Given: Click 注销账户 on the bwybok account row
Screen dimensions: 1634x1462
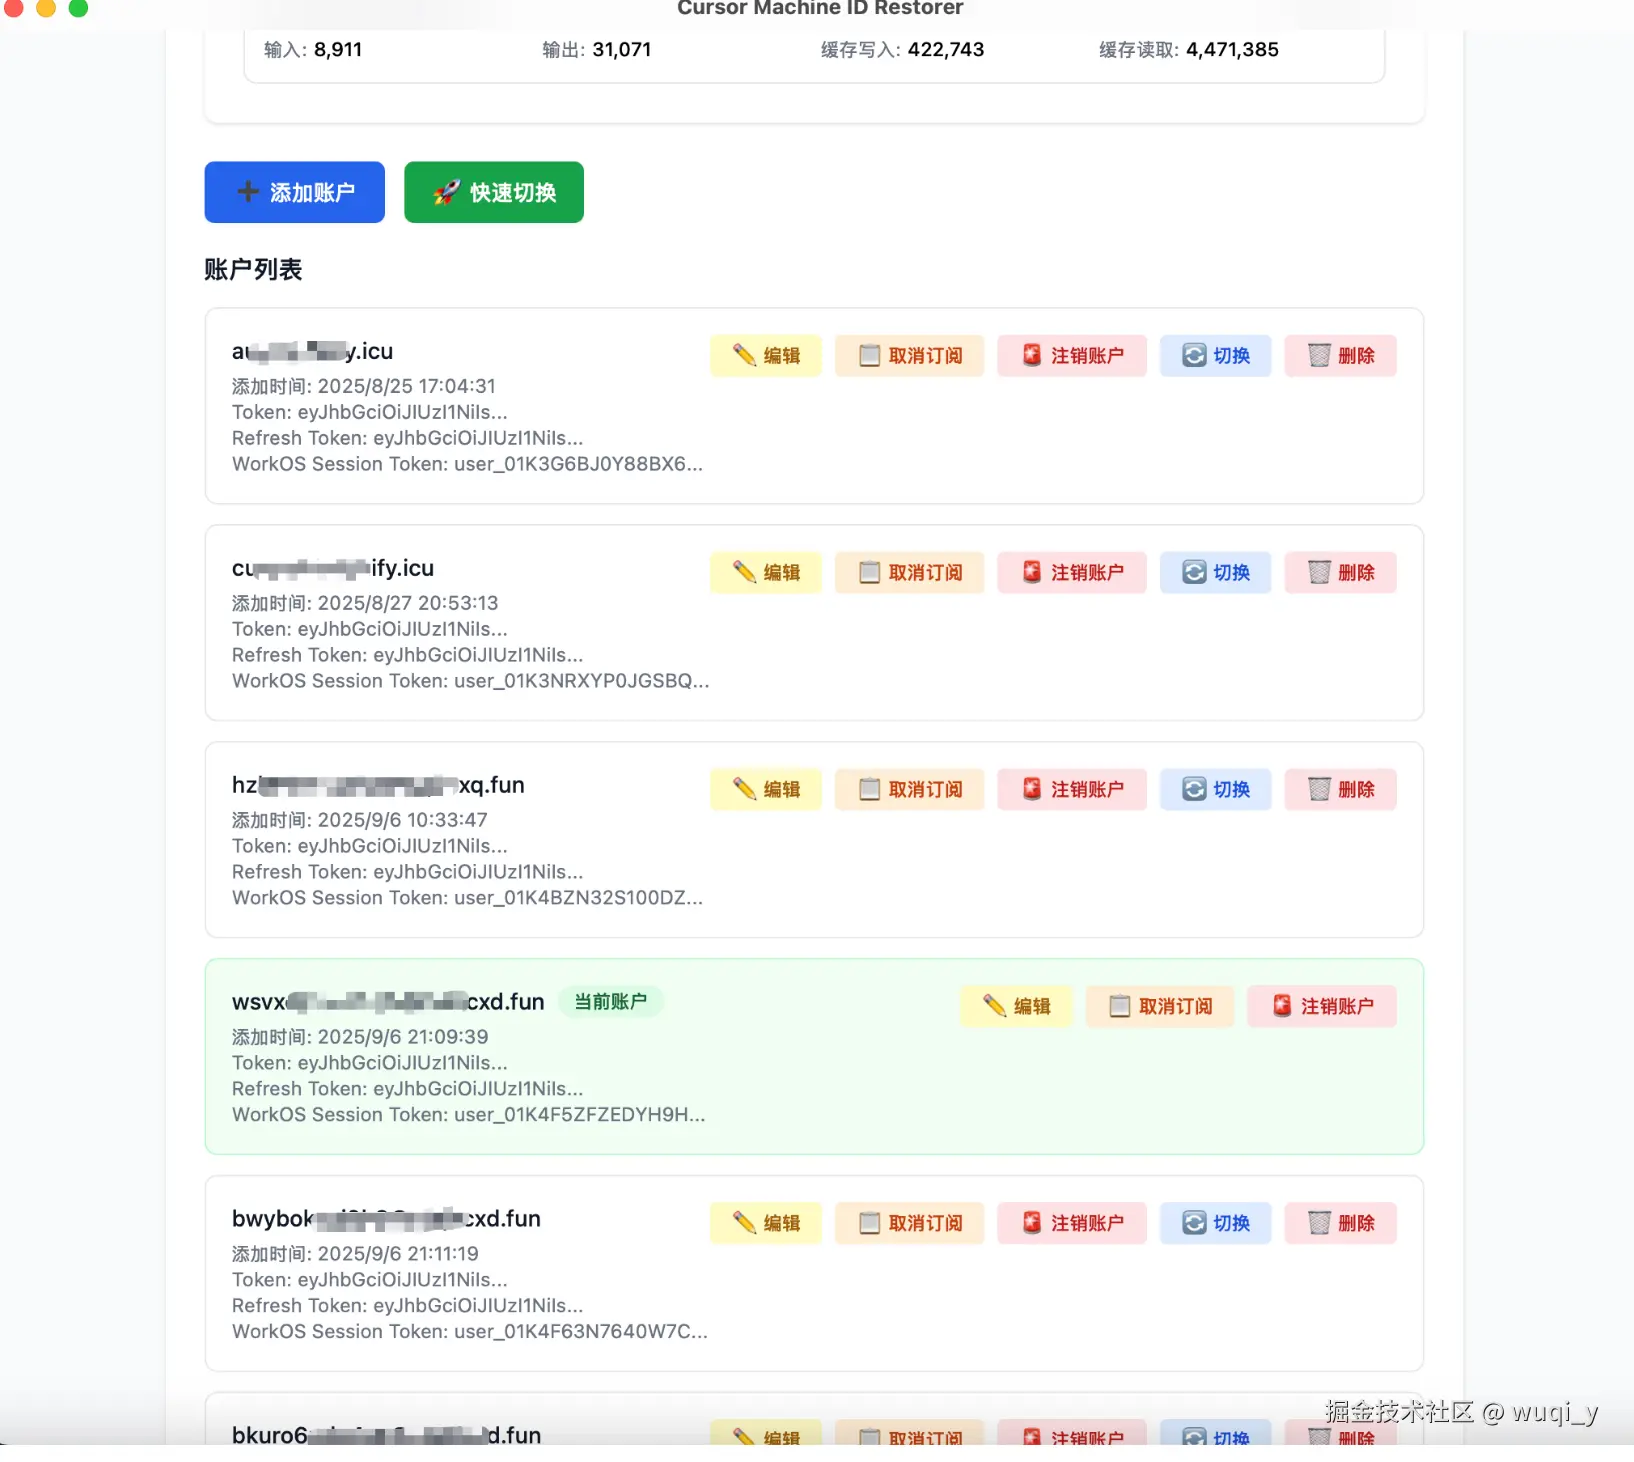Looking at the screenshot, I should coord(1072,1224).
